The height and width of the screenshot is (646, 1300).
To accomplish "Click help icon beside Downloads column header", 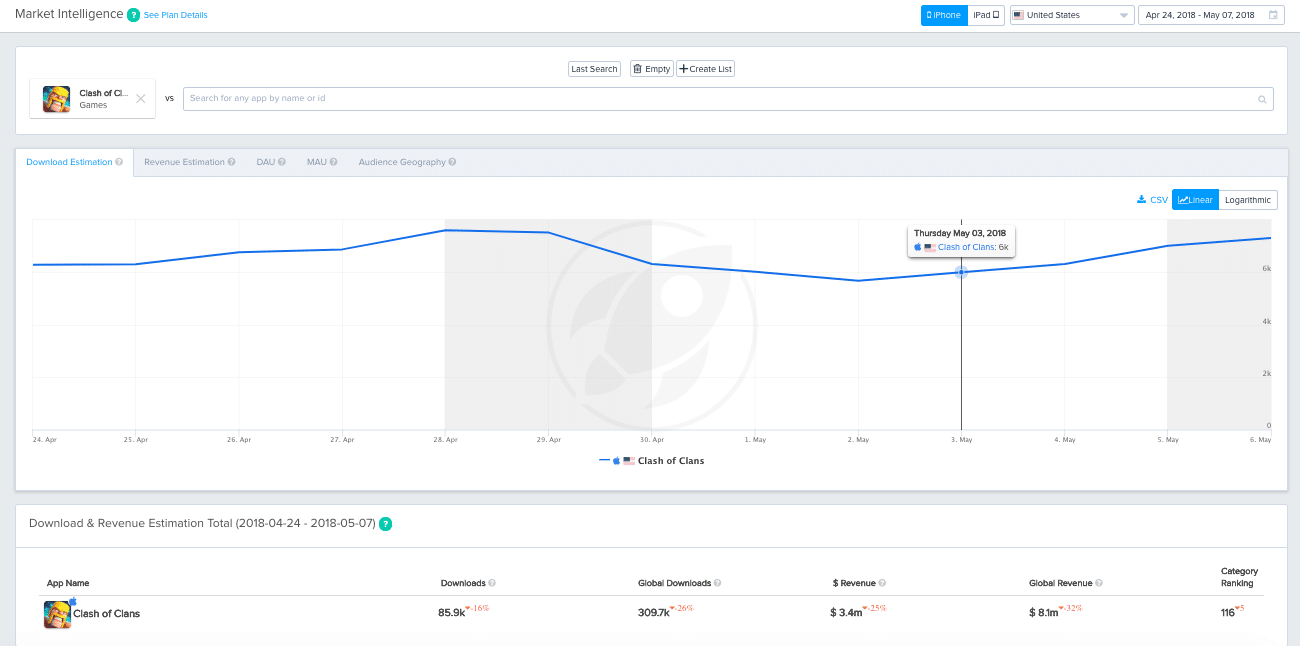I will pos(492,583).
